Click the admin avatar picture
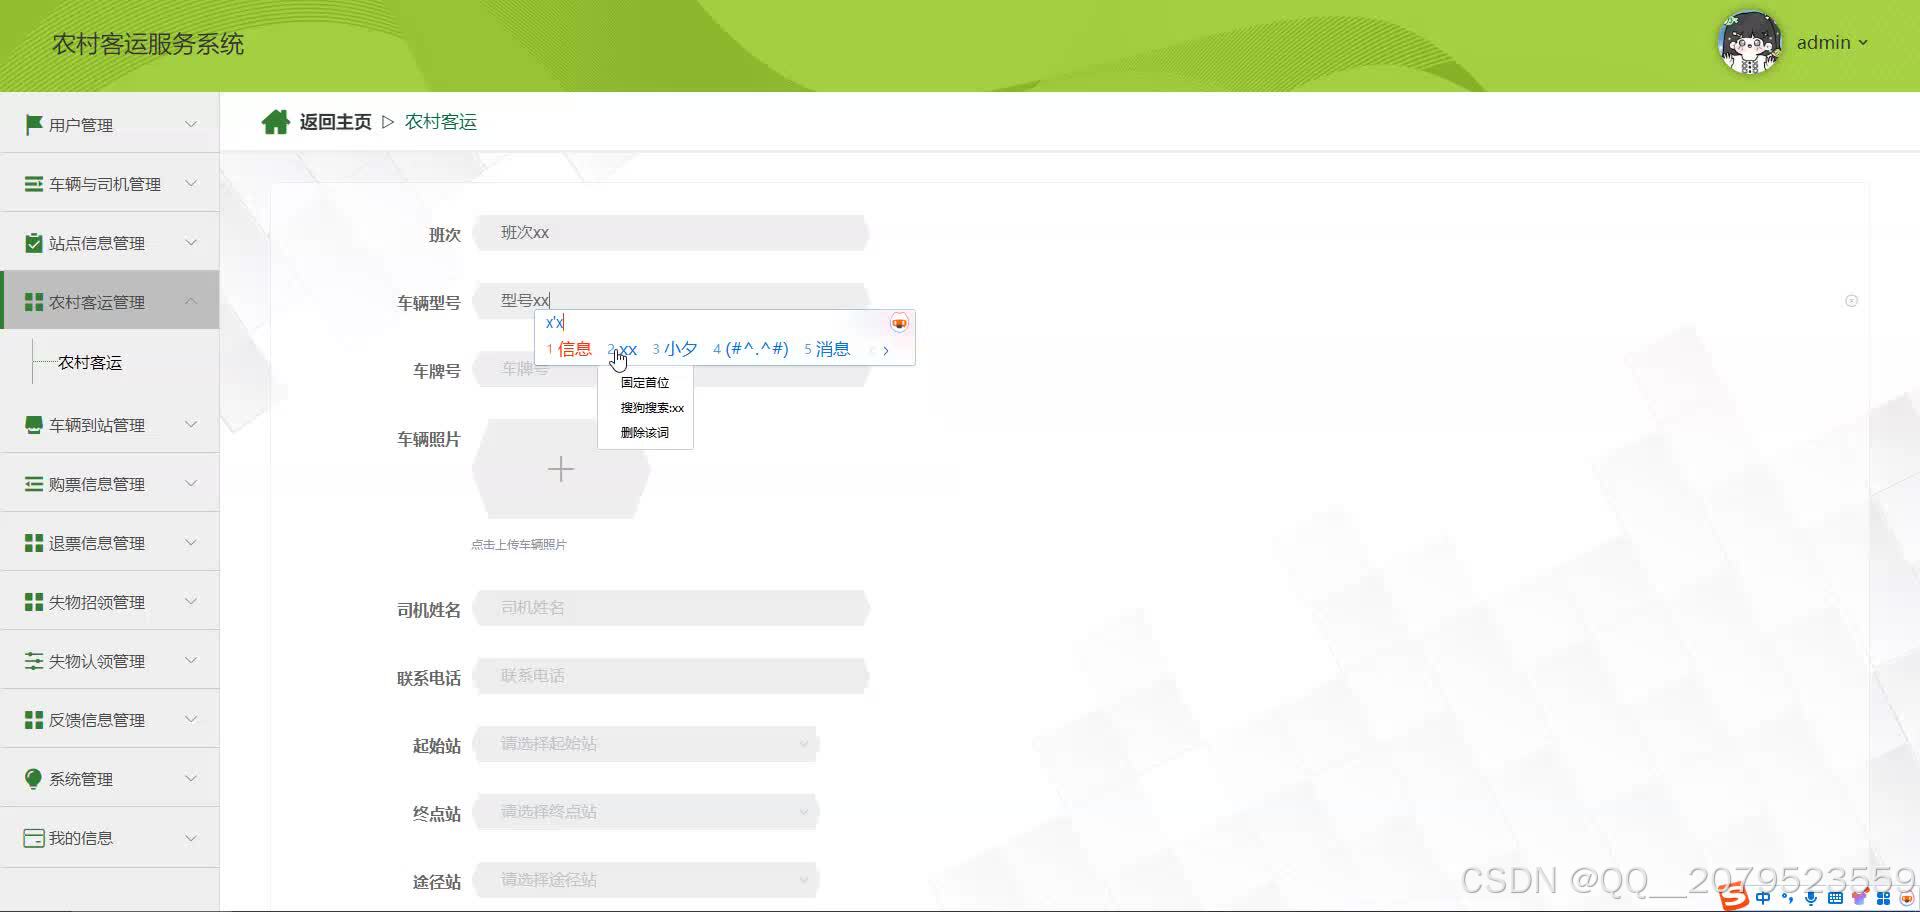Image resolution: width=1920 pixels, height=912 pixels. click(1750, 43)
